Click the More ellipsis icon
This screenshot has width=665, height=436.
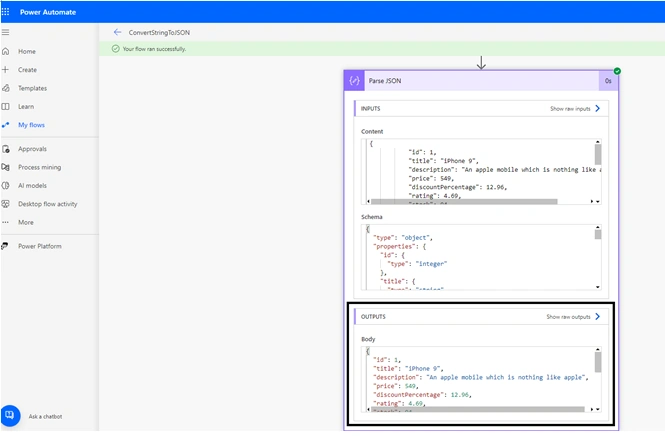6,222
